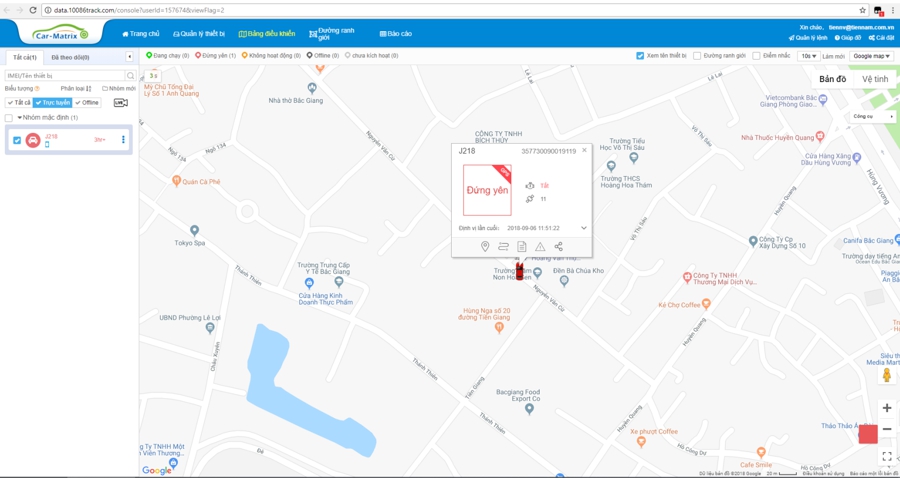This screenshot has width=900, height=479.
Task: Open the report document icon in popup
Action: (521, 246)
